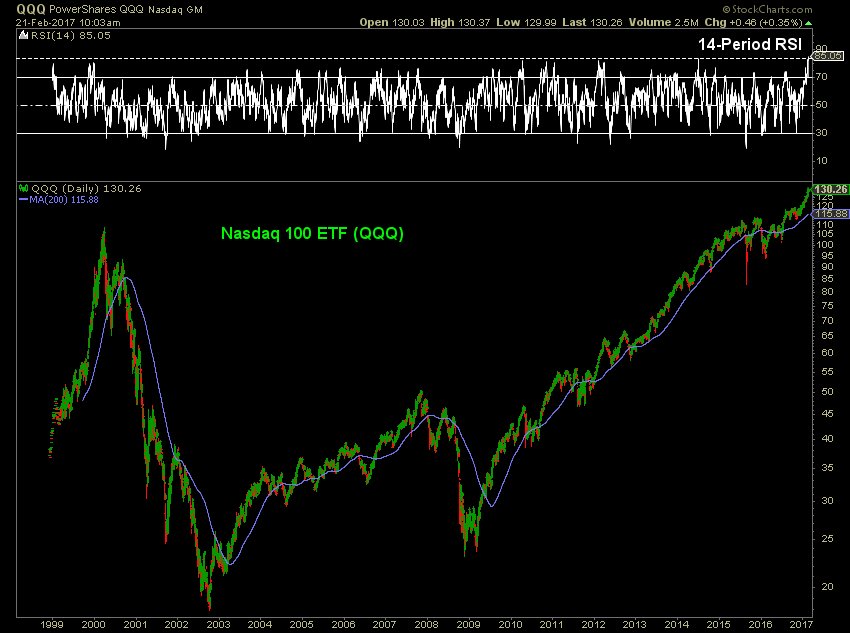Click the PowerShares QQQ Nasdaq GM name
The image size is (850, 633).
[x=126, y=10]
